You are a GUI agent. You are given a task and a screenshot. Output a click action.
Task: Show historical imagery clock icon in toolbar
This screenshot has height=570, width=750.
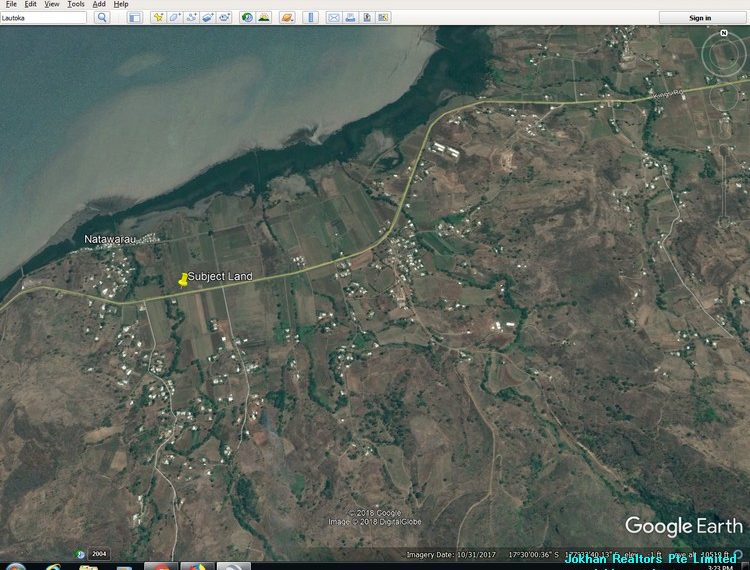pyautogui.click(x=247, y=18)
